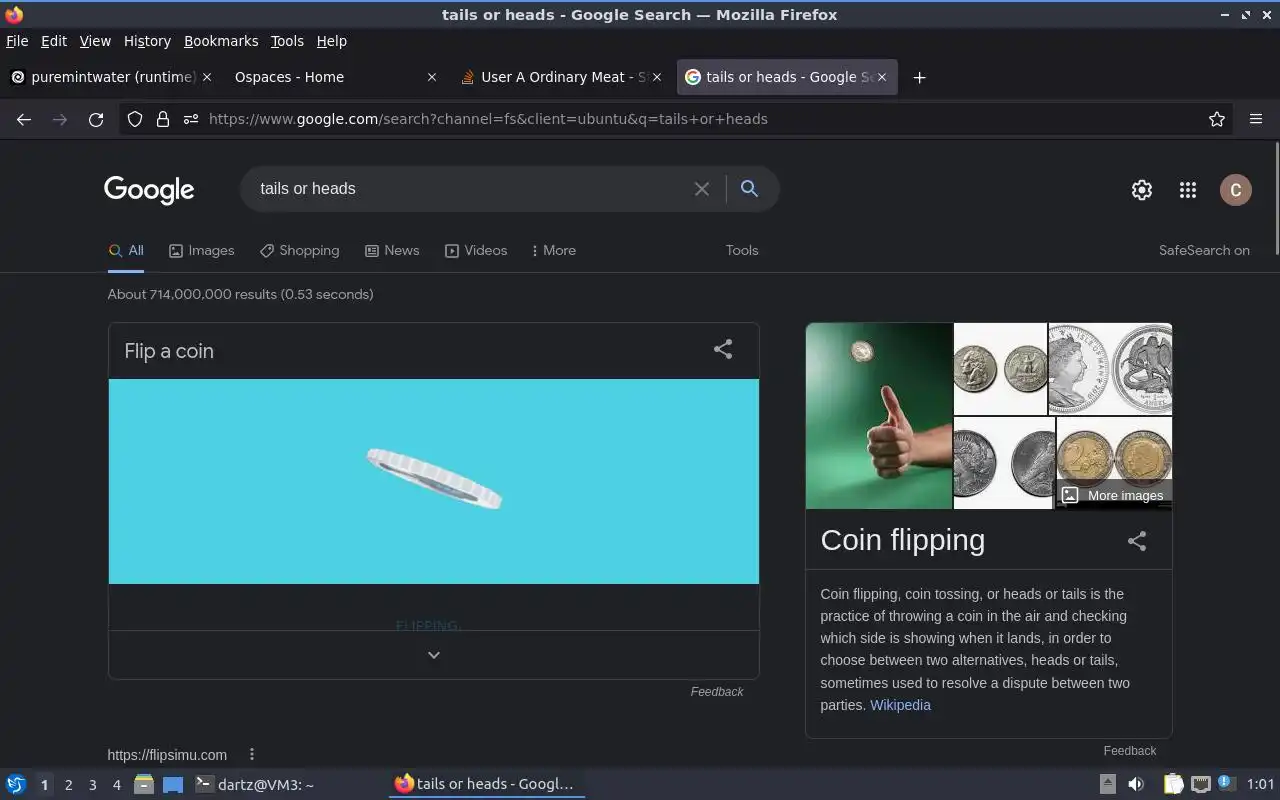1280x800 pixels.
Task: Click Feedback under the coin widget
Action: click(x=717, y=691)
